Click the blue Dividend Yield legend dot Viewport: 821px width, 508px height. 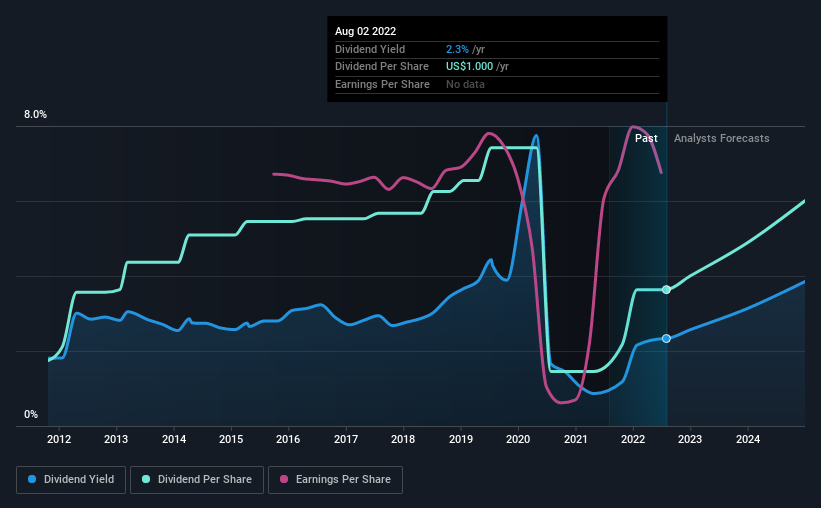point(32,479)
